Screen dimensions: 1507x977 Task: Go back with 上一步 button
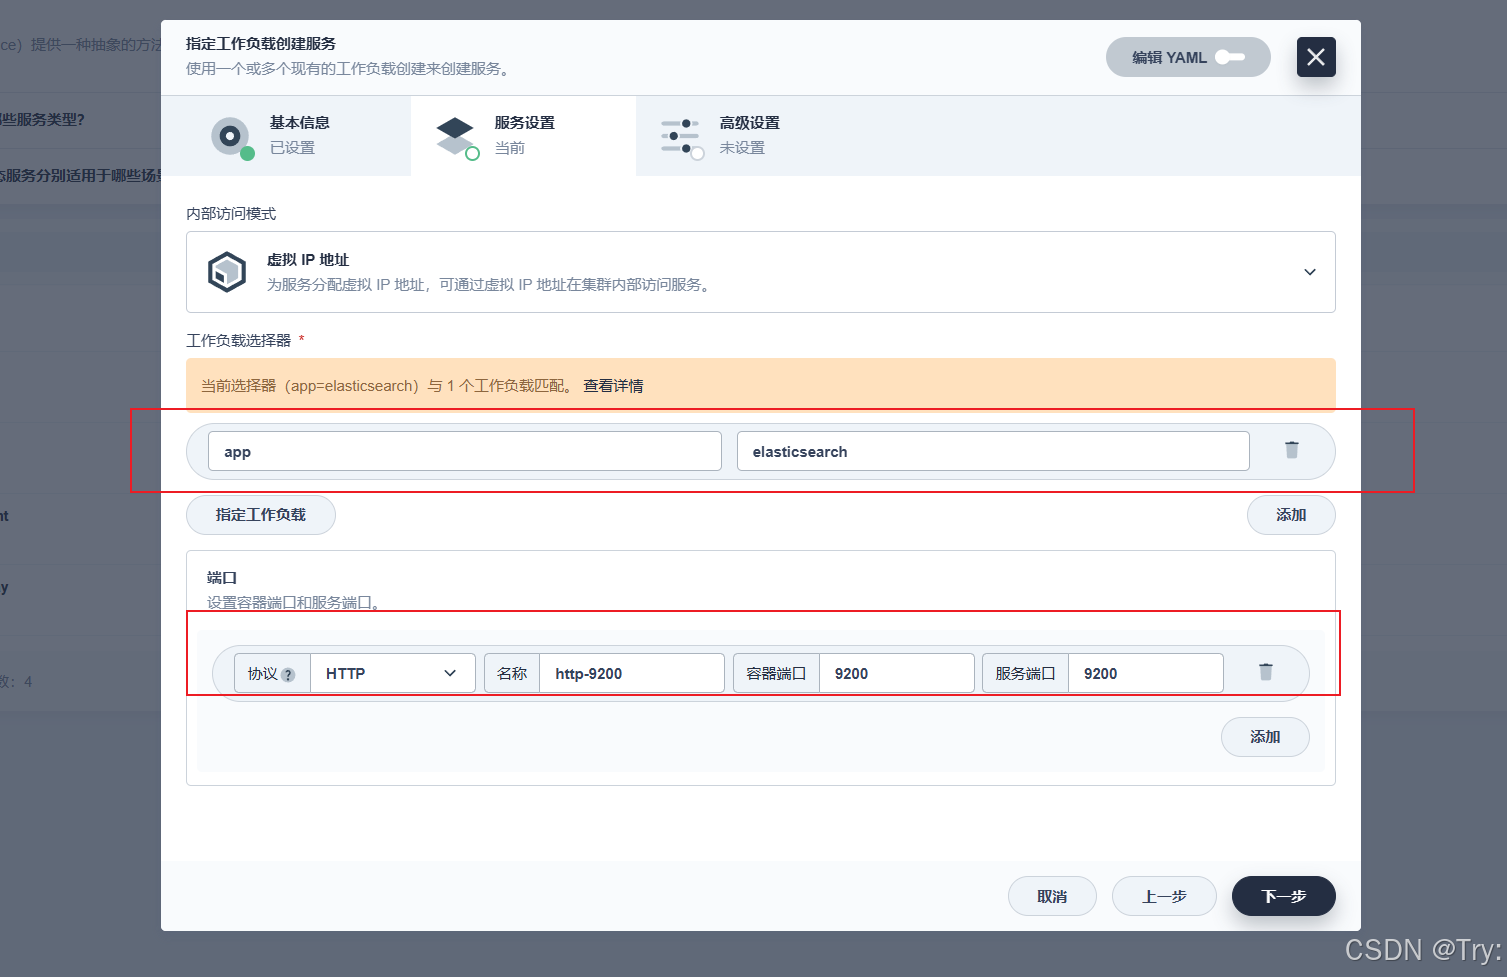coord(1164,896)
